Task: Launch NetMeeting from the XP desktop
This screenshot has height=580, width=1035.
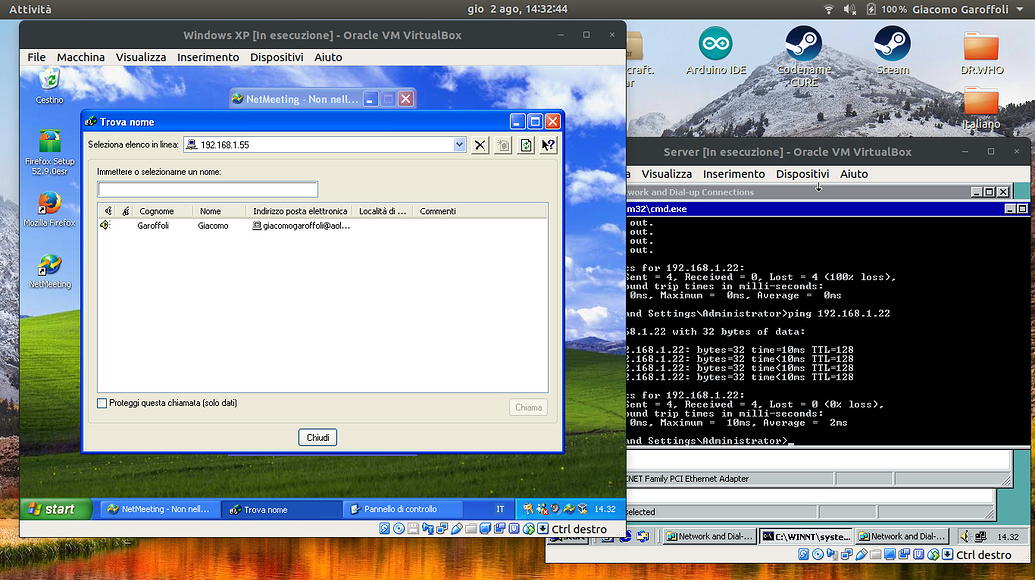Action: [x=48, y=262]
